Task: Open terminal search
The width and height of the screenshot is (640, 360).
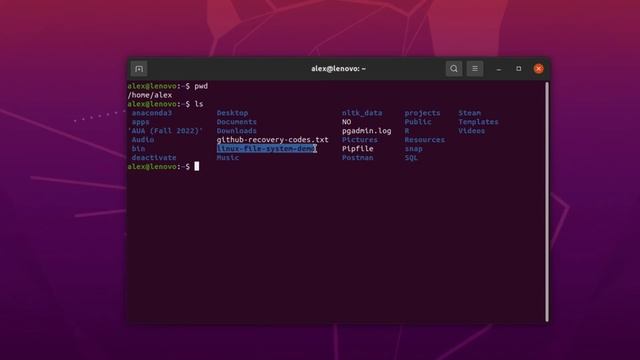Action: pos(453,69)
